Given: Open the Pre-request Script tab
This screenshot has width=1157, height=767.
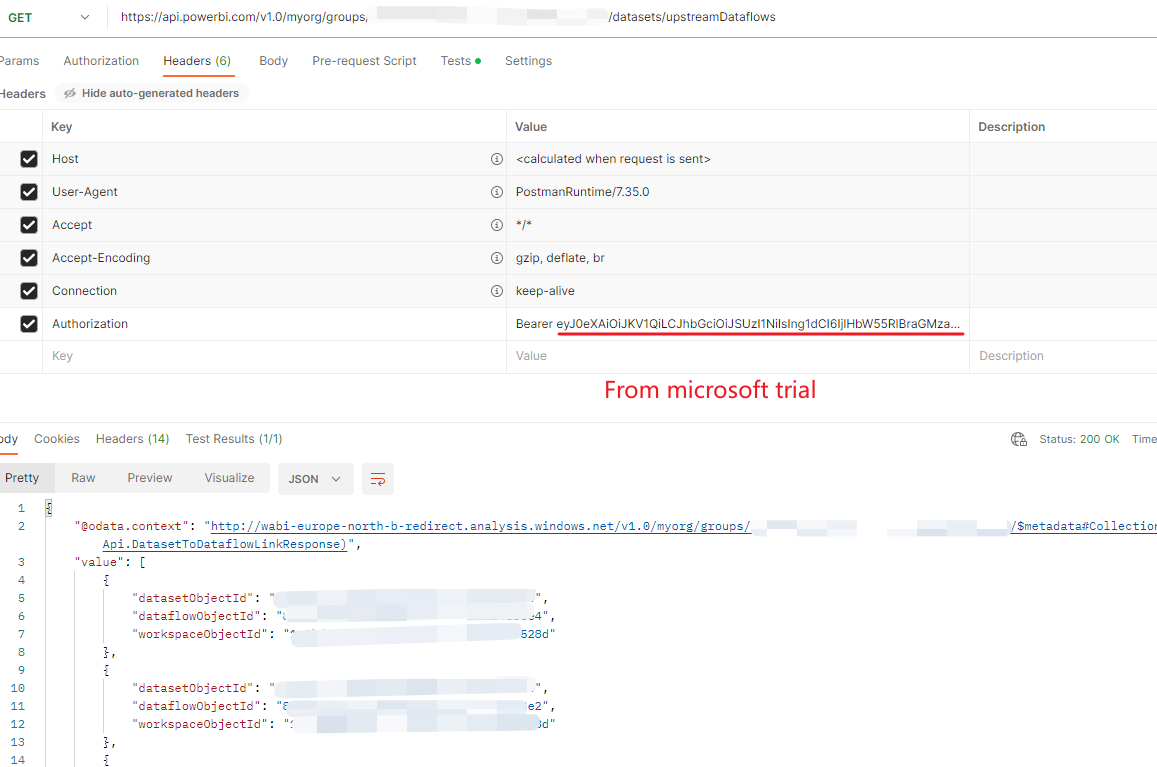Looking at the screenshot, I should click(x=364, y=61).
